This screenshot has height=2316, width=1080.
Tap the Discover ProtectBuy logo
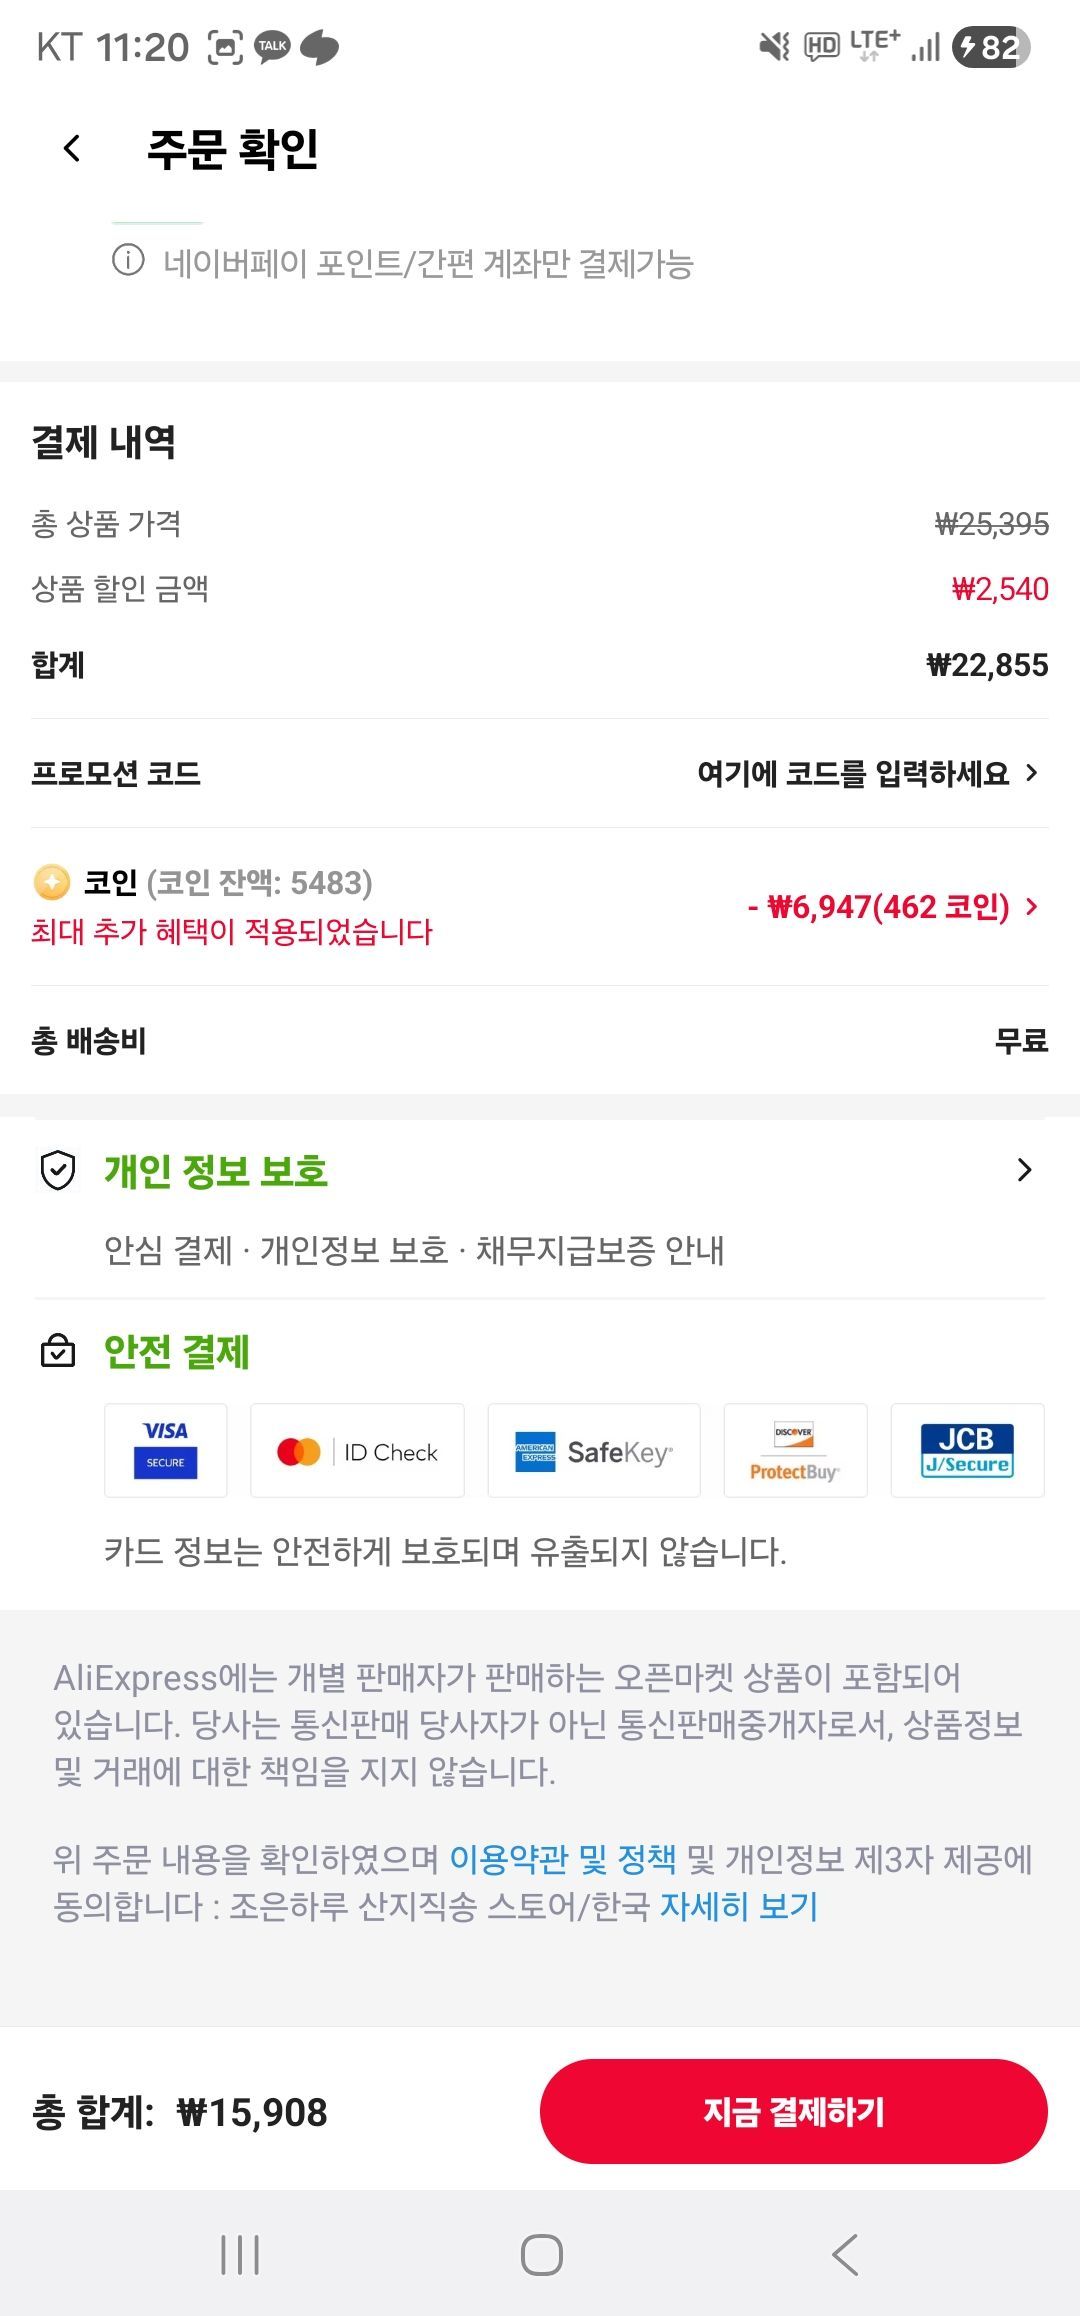[795, 1451]
